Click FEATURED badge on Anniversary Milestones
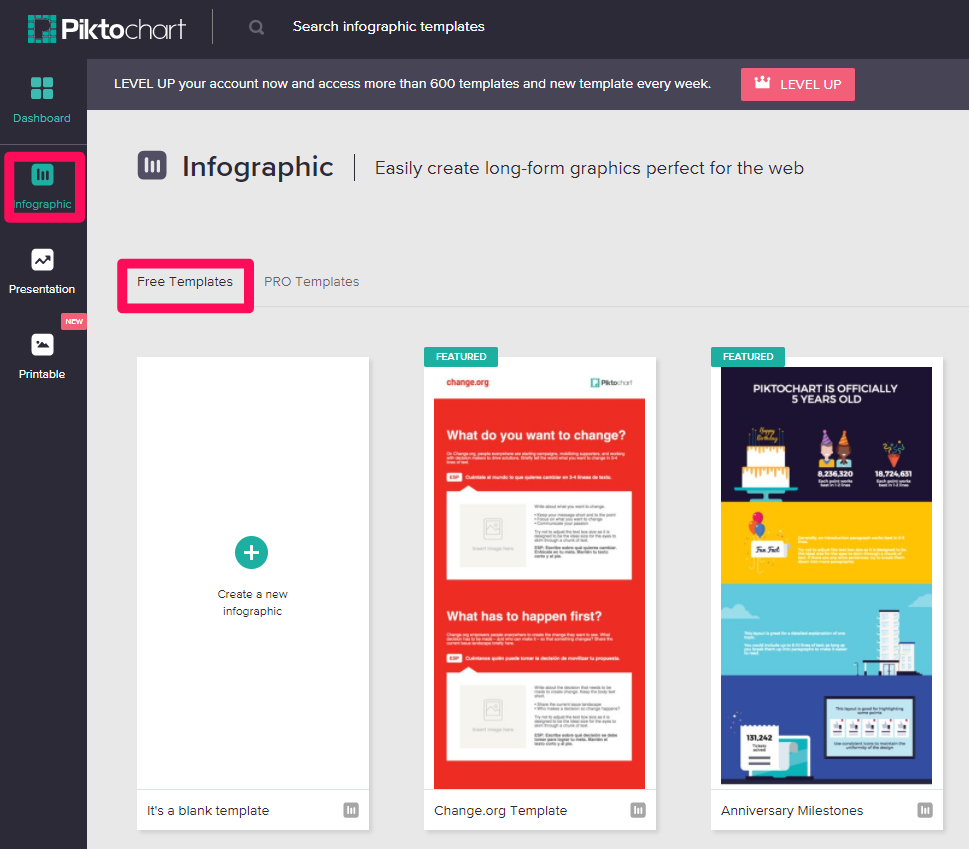This screenshot has width=969, height=849. (x=748, y=357)
